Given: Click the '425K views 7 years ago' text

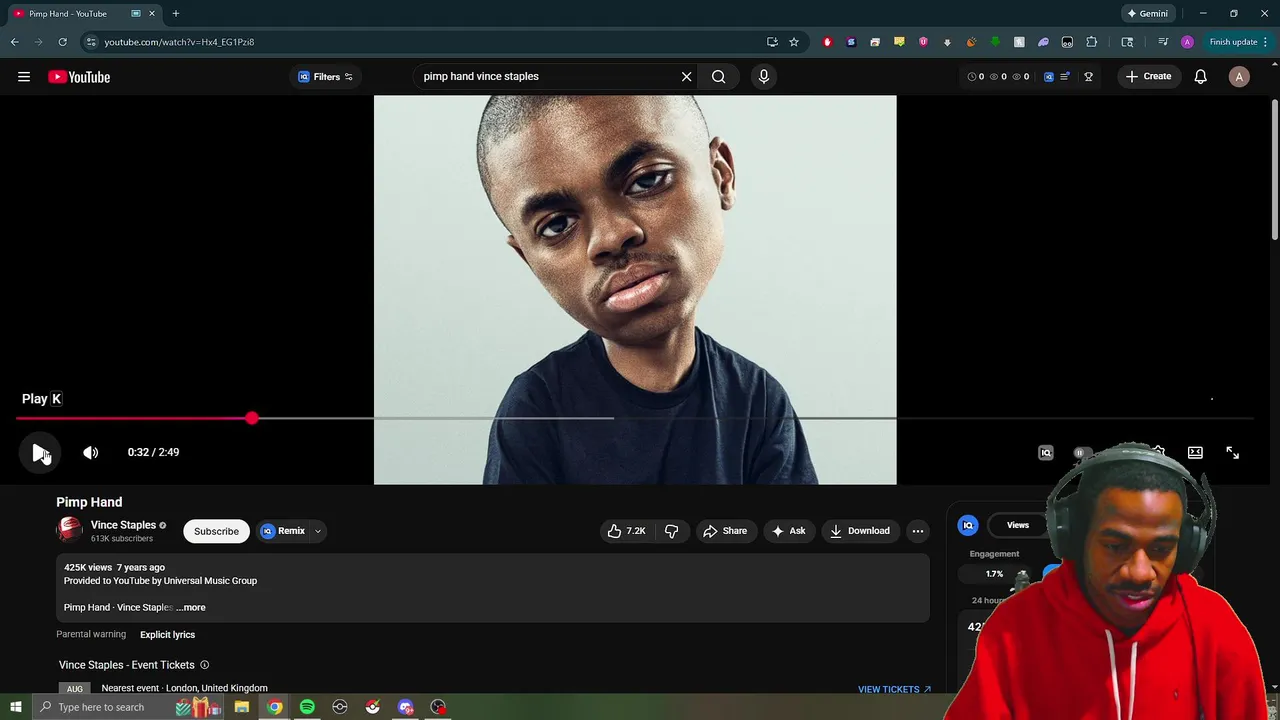Looking at the screenshot, I should 114,567.
